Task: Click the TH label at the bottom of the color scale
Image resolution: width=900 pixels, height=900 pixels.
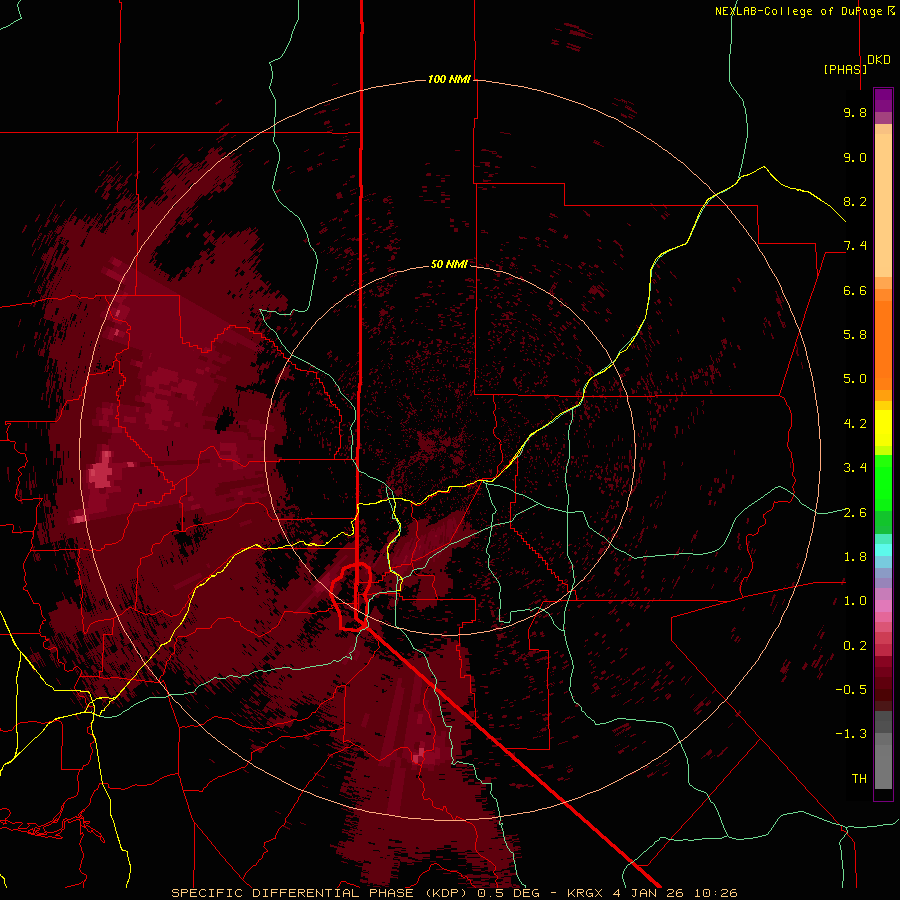Action: pos(859,779)
